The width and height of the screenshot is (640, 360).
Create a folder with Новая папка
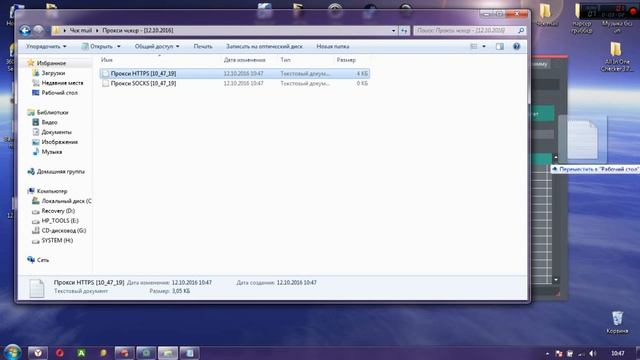point(333,47)
